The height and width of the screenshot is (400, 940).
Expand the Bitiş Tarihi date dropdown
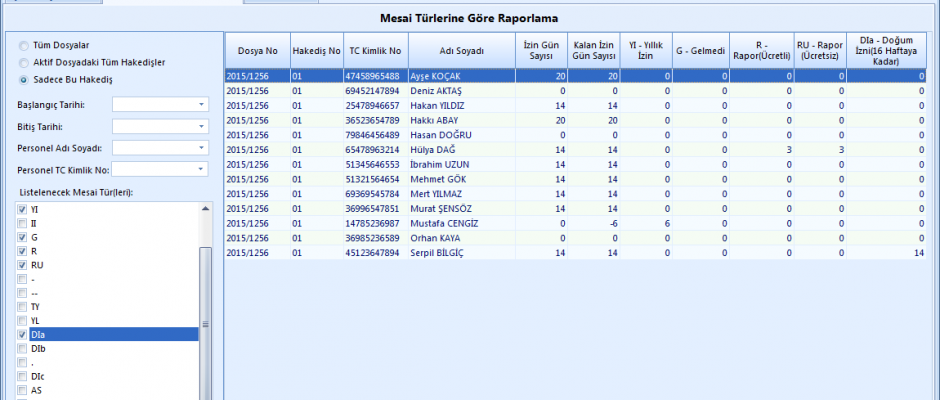[x=201, y=126]
